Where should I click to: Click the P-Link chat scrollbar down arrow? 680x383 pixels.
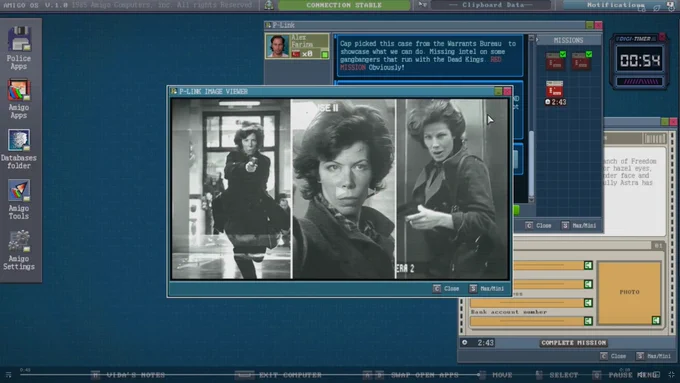[531, 200]
